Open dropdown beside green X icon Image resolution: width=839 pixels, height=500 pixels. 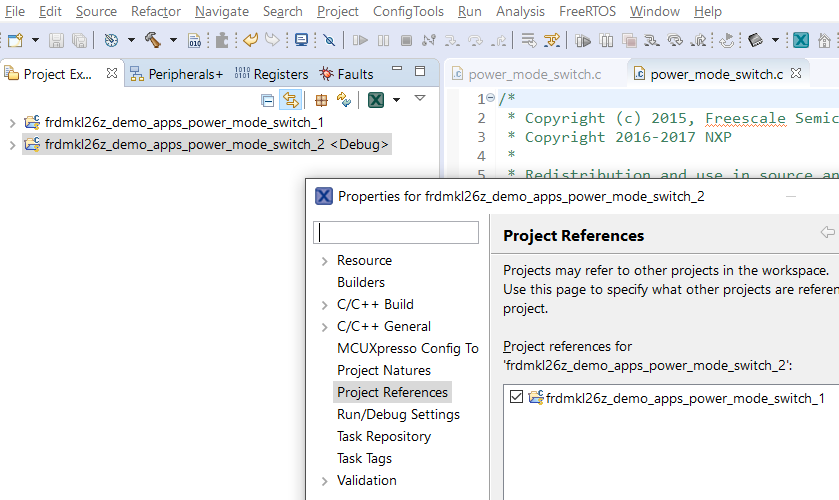coord(396,100)
